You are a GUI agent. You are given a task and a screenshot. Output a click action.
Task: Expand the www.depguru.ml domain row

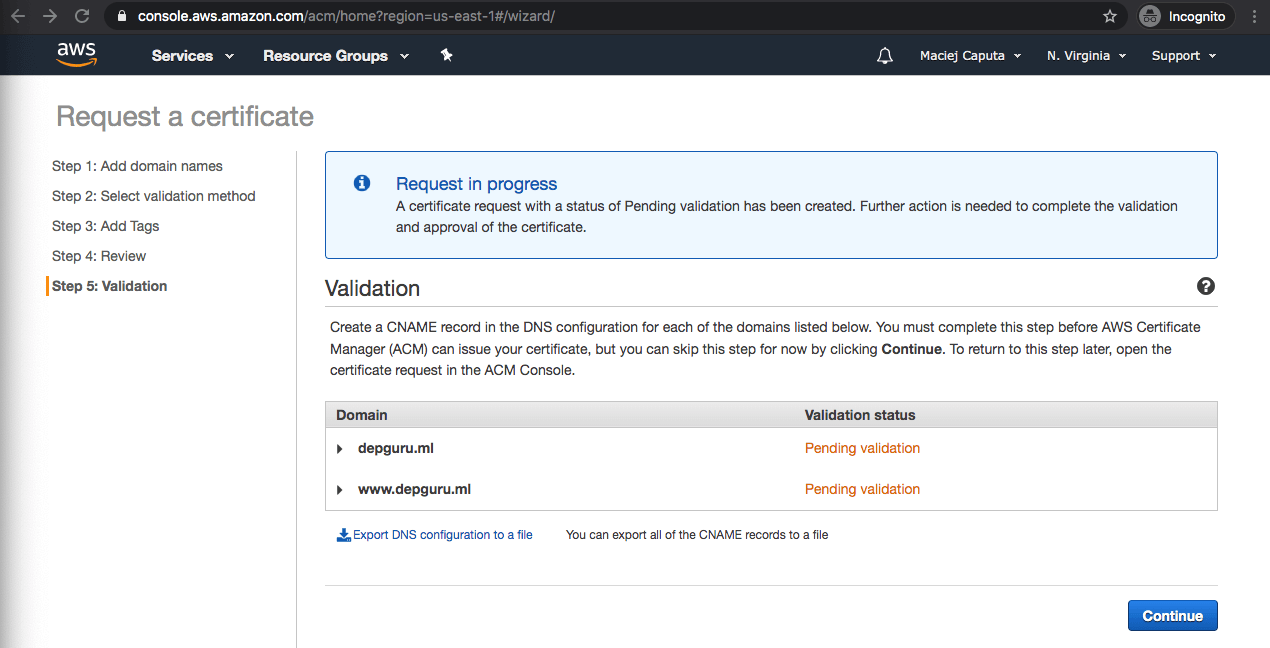[x=340, y=490]
